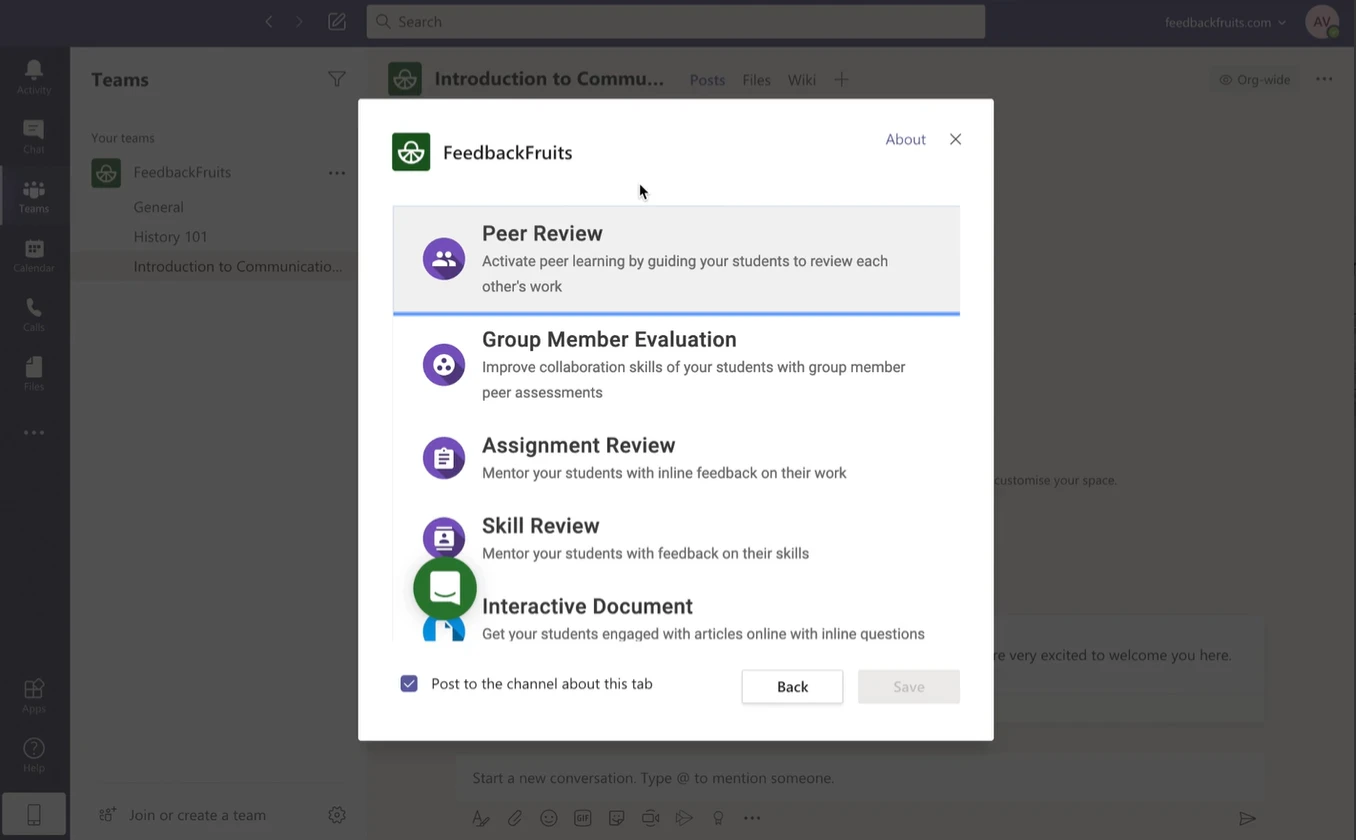Screen dimensions: 1356x840
Task: Open FeedbackFruits team more options ellipsis
Action: point(337,173)
